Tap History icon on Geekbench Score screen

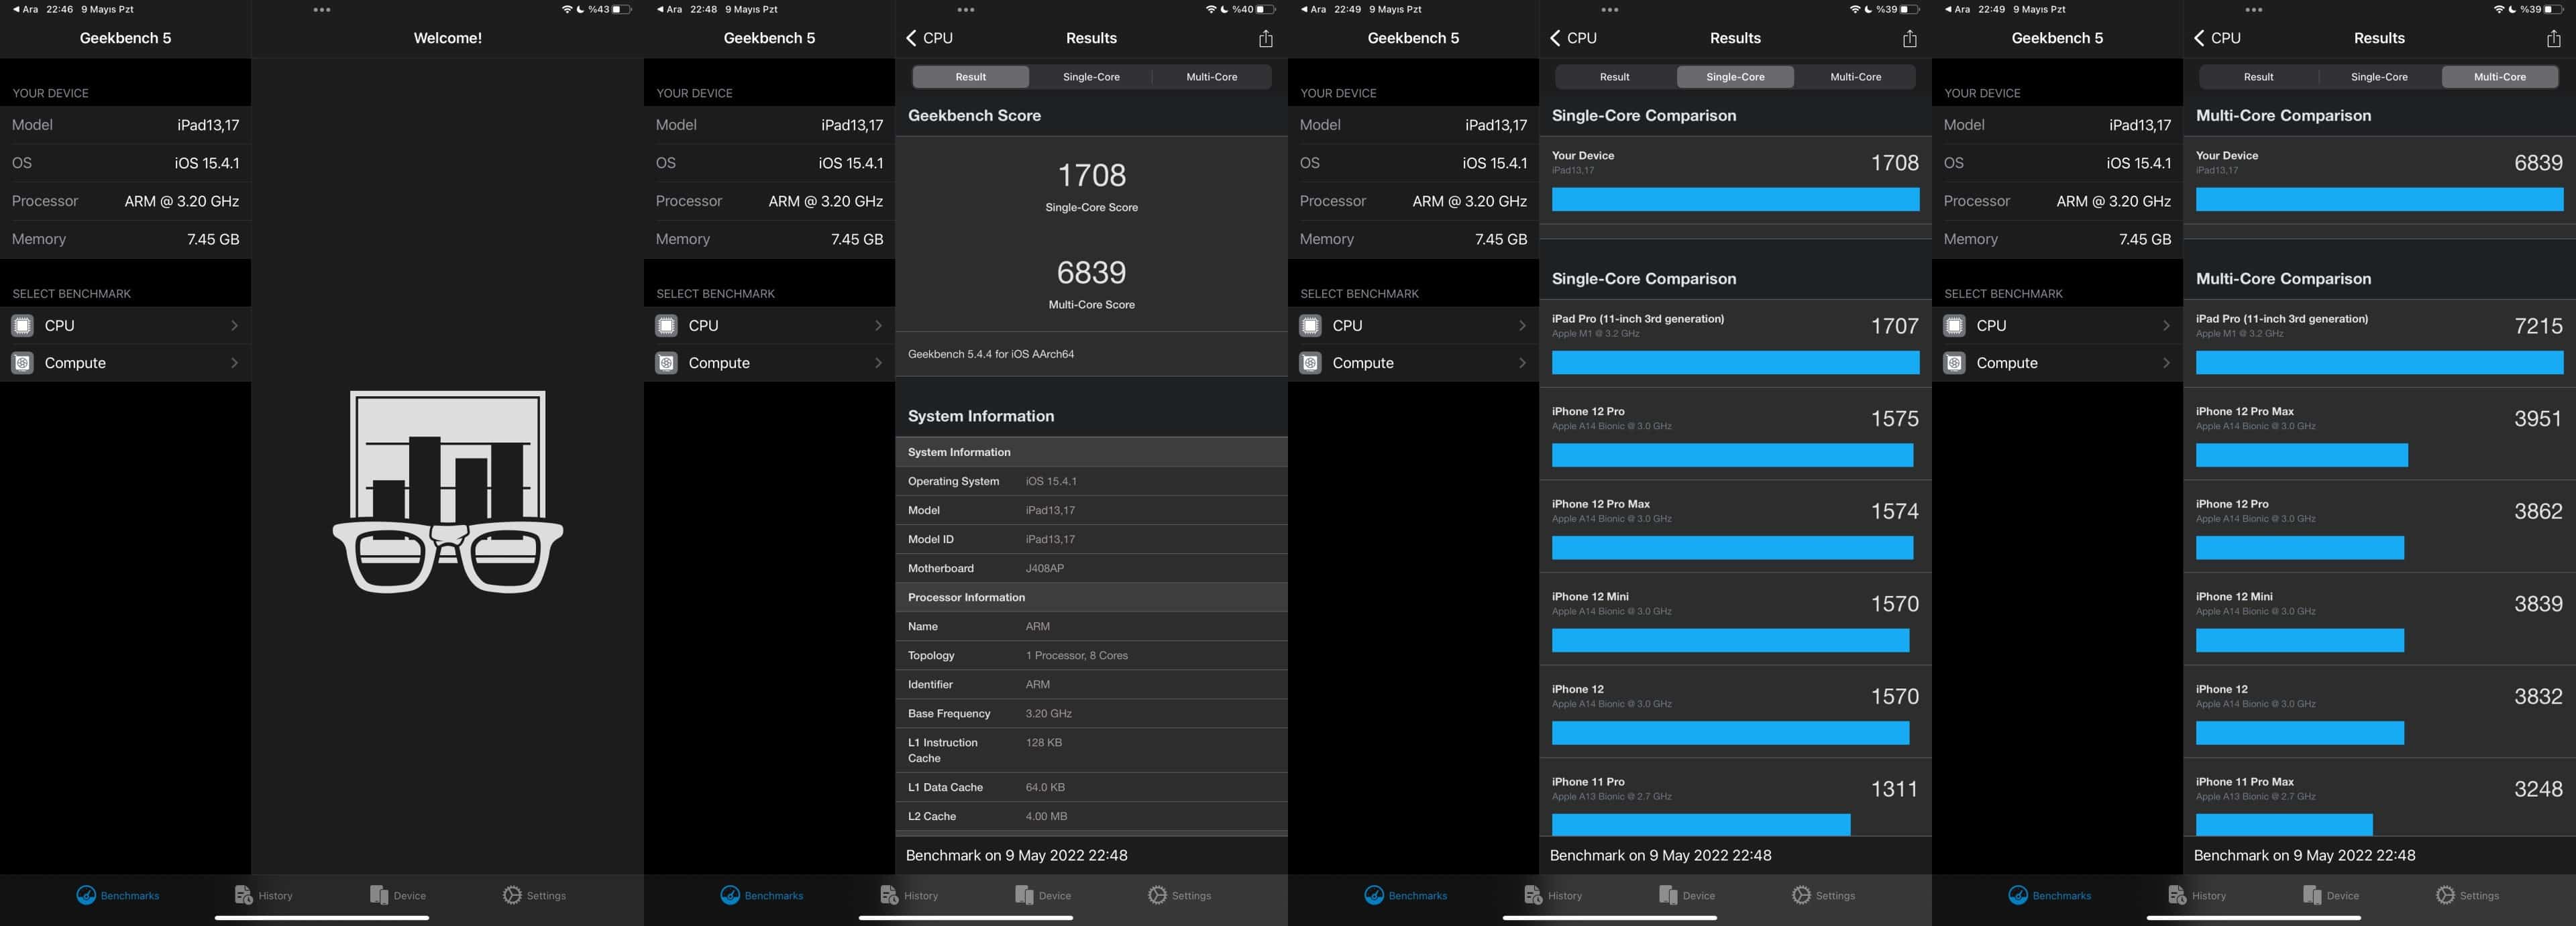tap(889, 895)
